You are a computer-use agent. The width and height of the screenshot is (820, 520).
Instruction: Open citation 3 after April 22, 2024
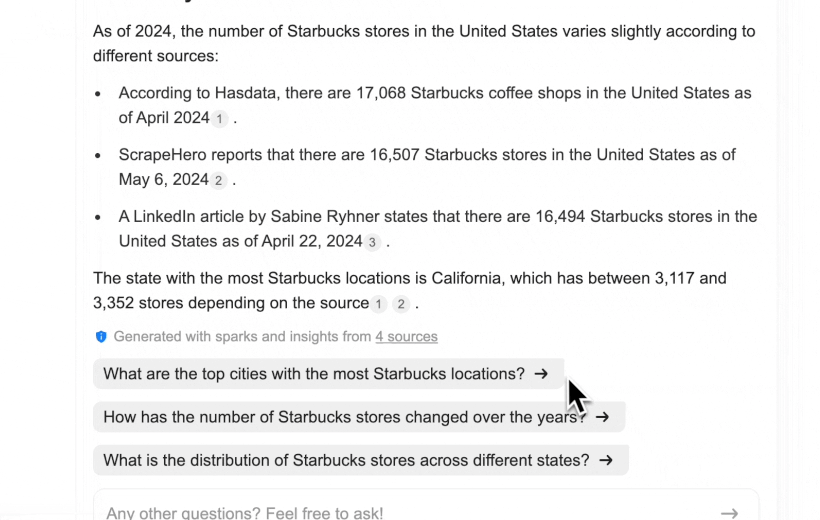(373, 243)
